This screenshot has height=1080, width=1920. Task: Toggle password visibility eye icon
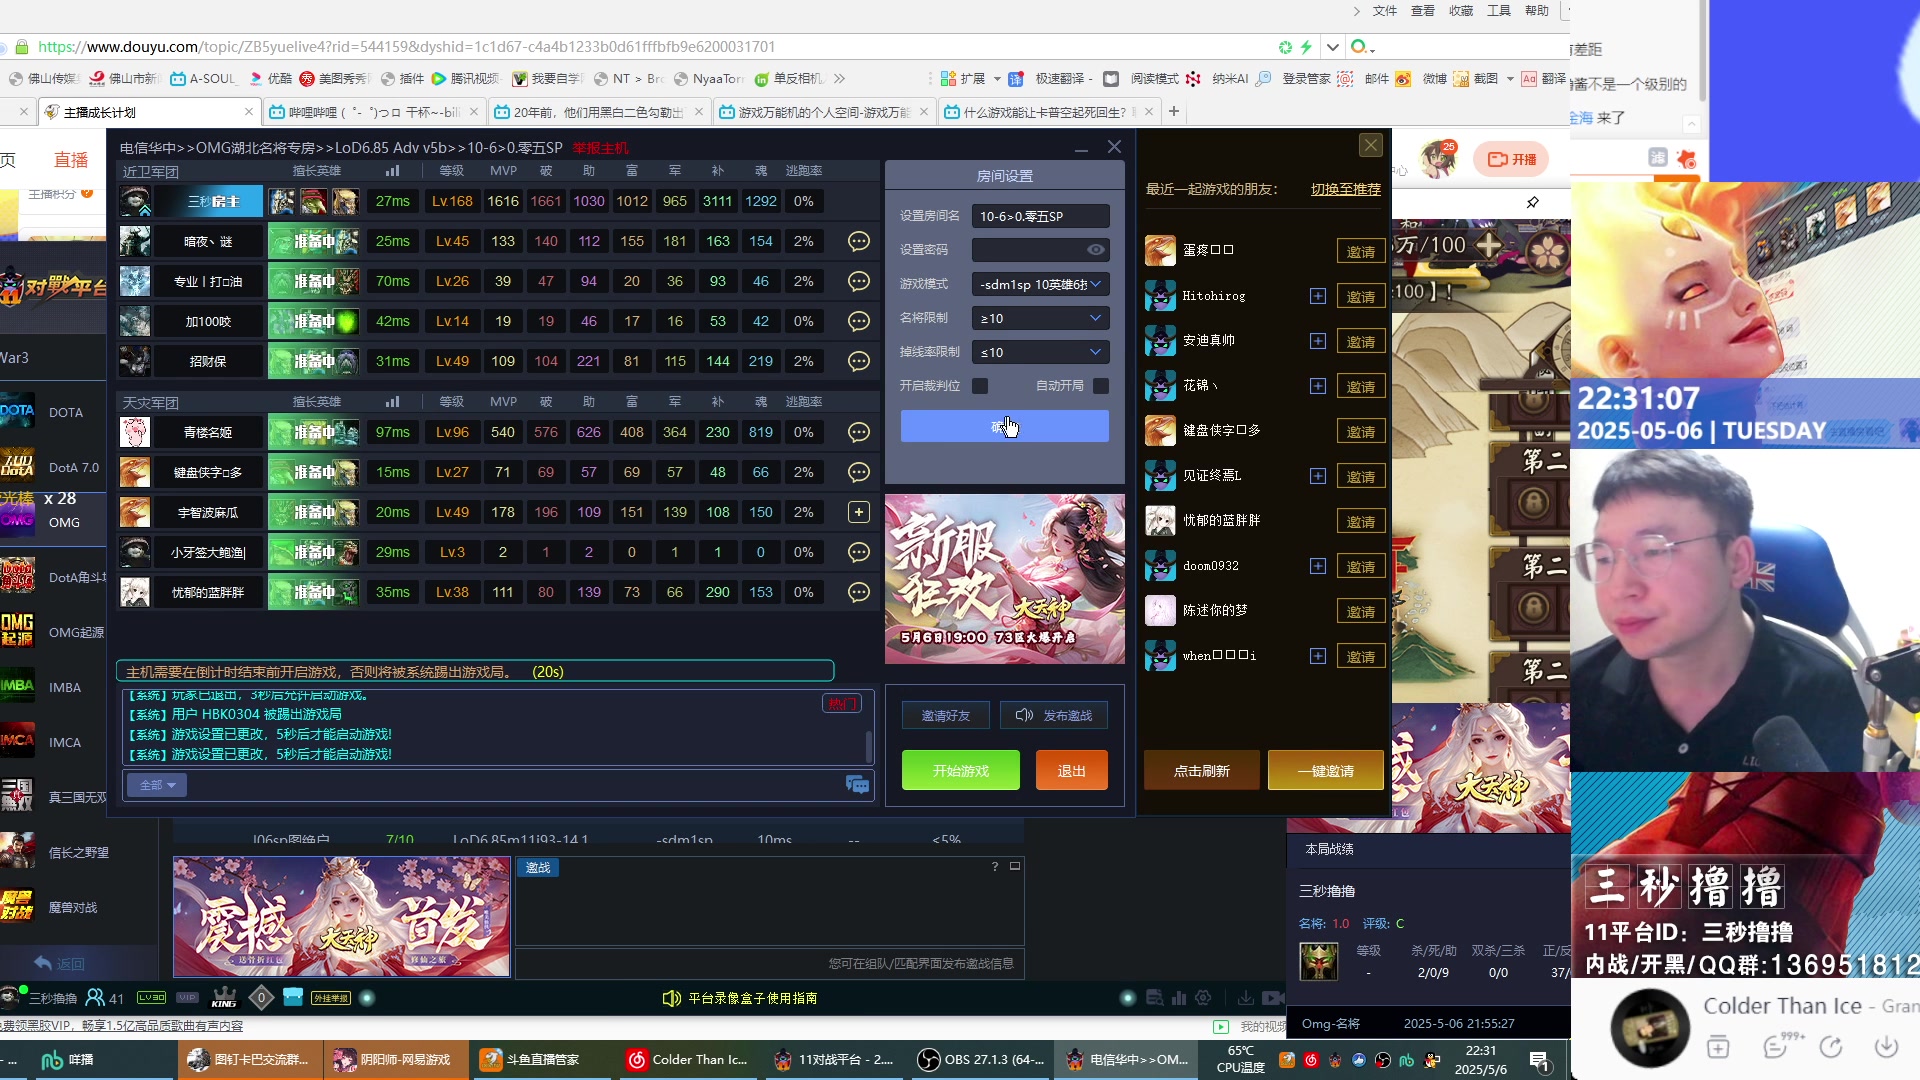(x=1096, y=250)
